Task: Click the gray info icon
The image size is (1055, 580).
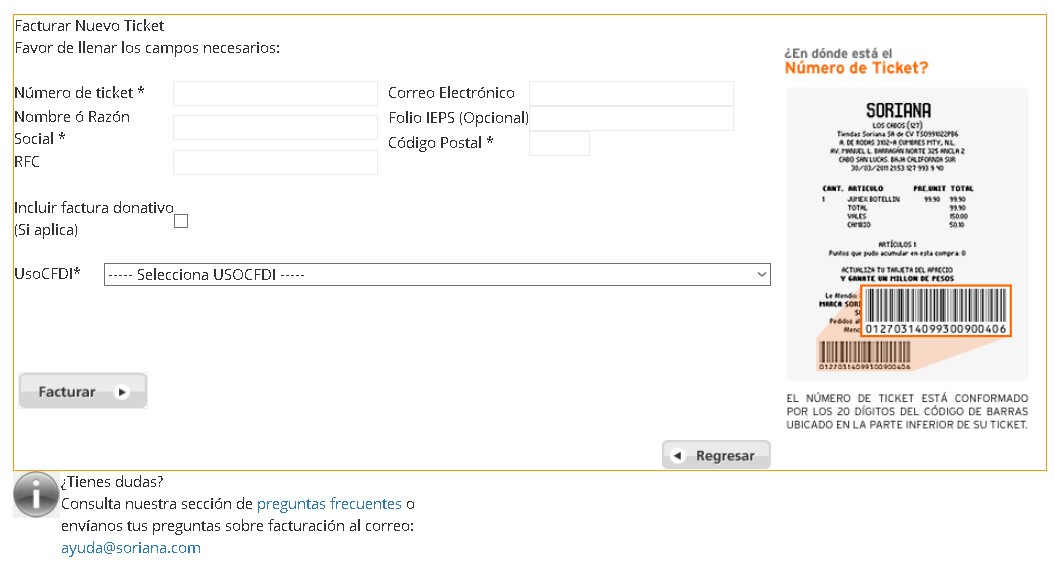Action: click(x=36, y=495)
